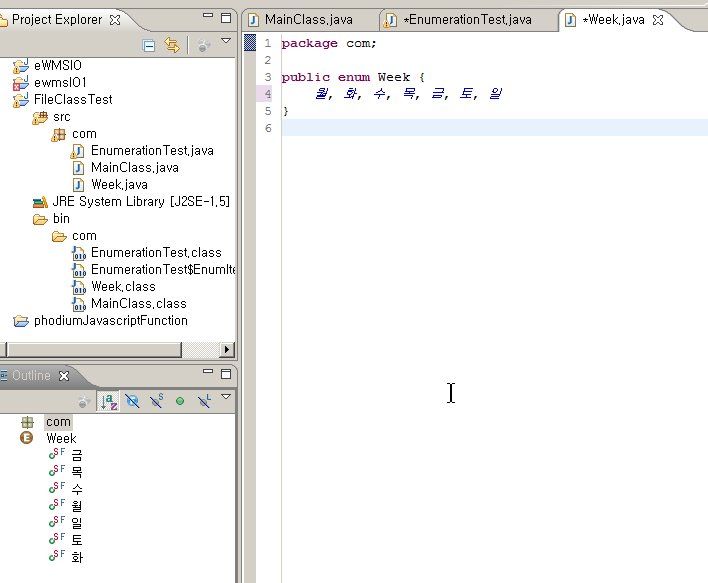
Task: Toggle Hide Fields in Outline toolbar
Action: coord(132,401)
